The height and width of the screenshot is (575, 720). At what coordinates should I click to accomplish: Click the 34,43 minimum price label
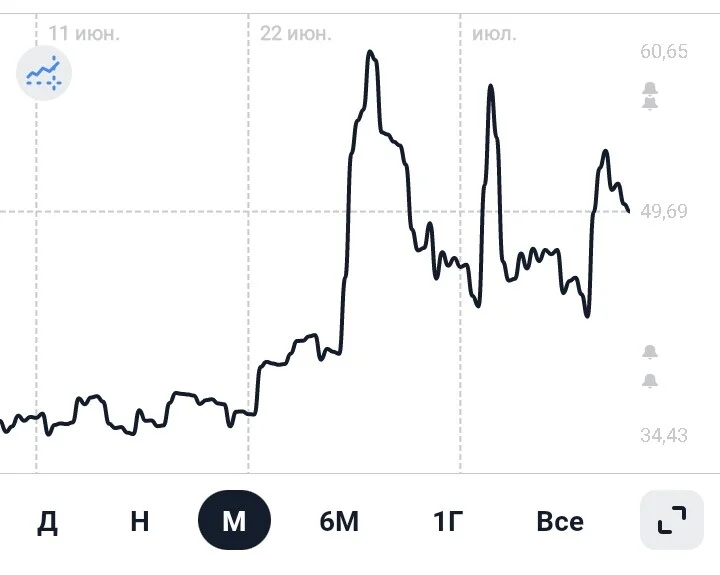tap(664, 435)
